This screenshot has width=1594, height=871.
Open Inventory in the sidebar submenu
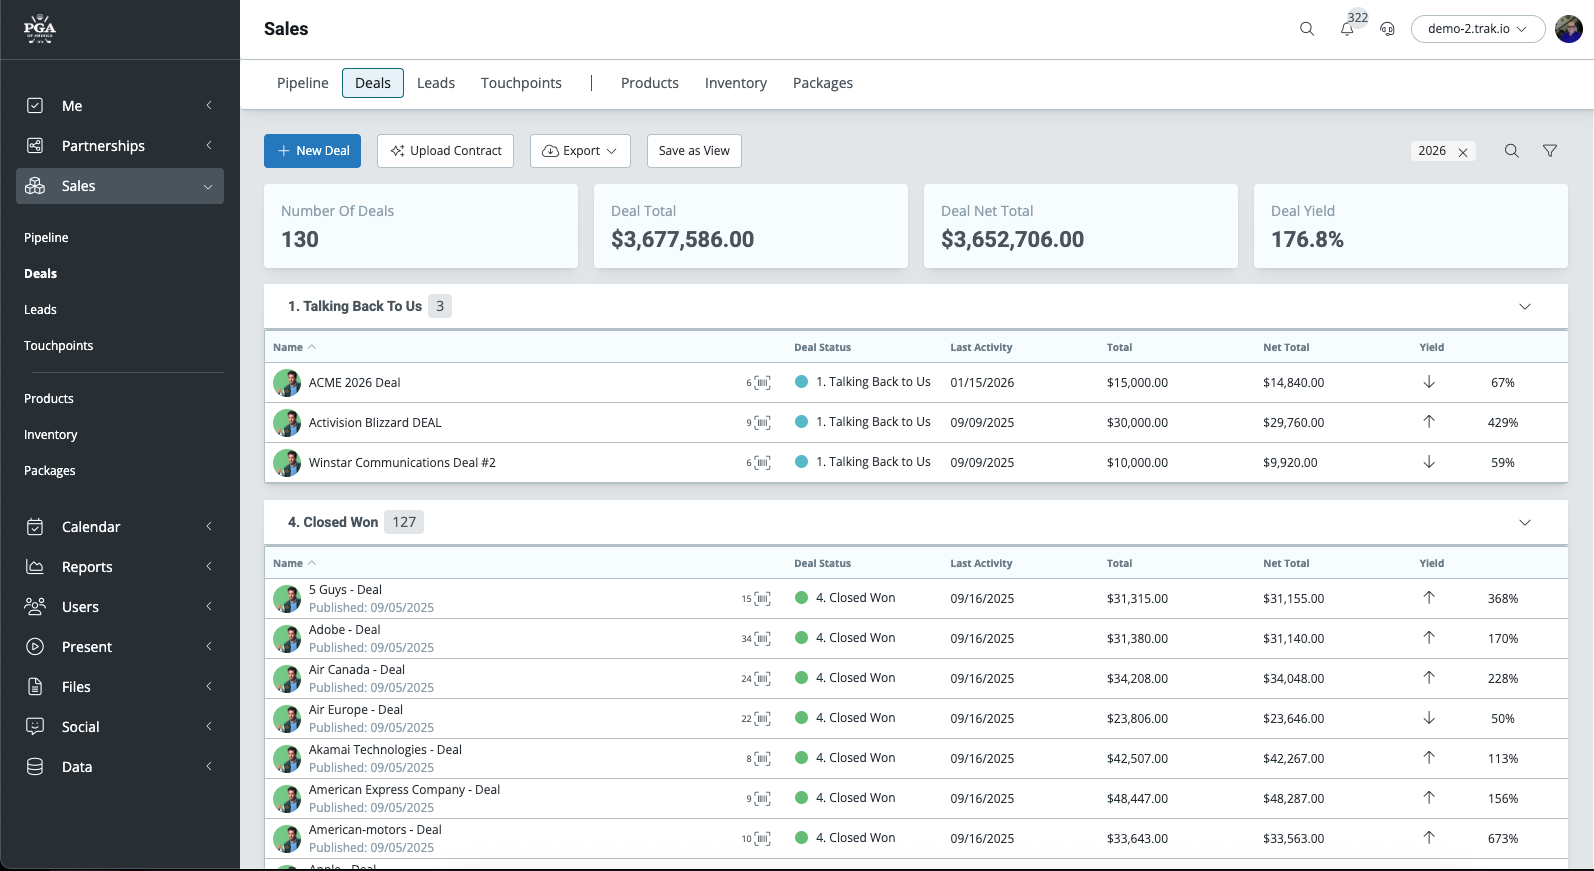tap(50, 435)
